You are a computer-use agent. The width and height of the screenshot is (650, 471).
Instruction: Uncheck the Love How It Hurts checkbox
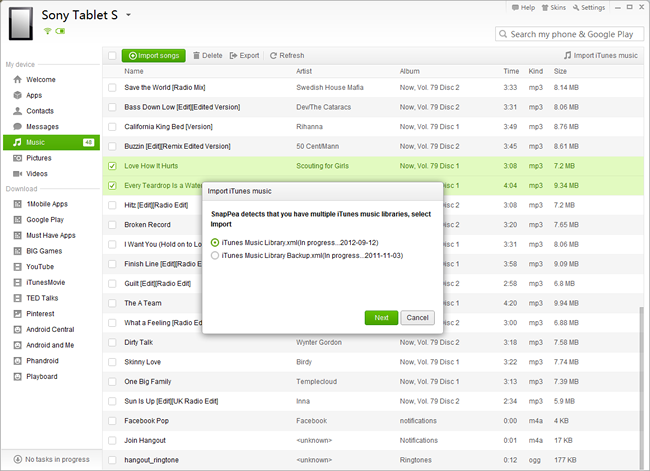point(112,166)
